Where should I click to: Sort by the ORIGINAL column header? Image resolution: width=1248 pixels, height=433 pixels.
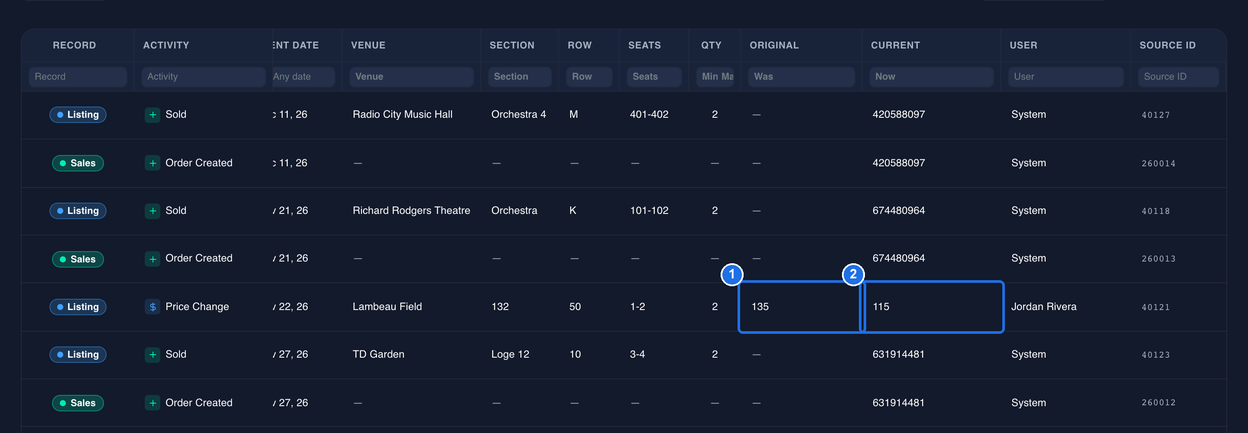click(774, 45)
